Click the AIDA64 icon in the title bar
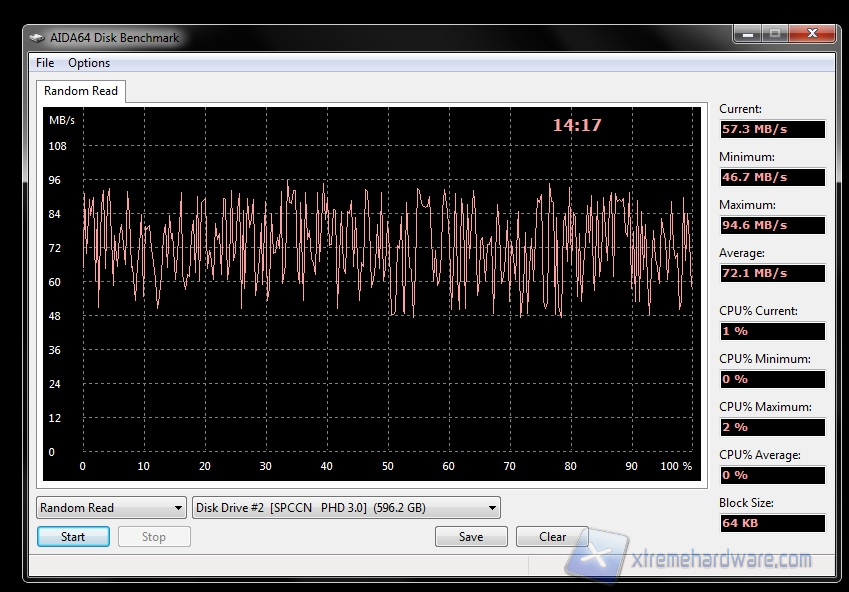Image resolution: width=849 pixels, height=592 pixels. (37, 38)
